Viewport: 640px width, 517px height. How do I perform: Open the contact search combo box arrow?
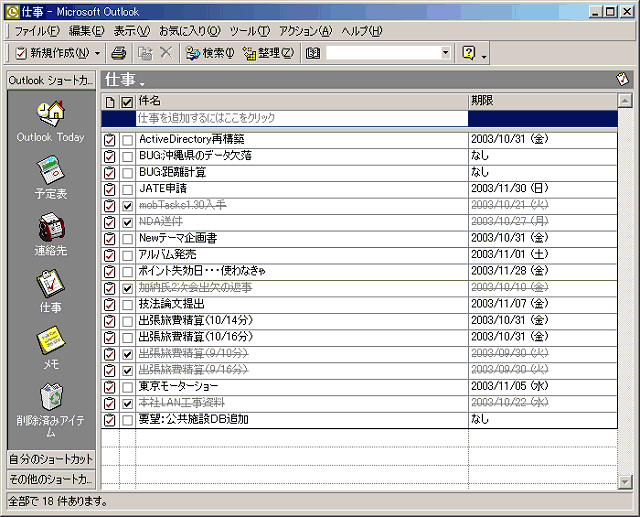coord(446,53)
